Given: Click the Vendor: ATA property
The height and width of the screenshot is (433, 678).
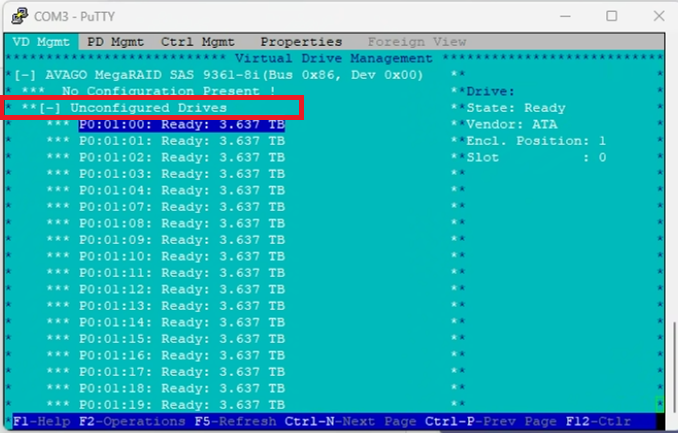Looking at the screenshot, I should tap(512, 125).
